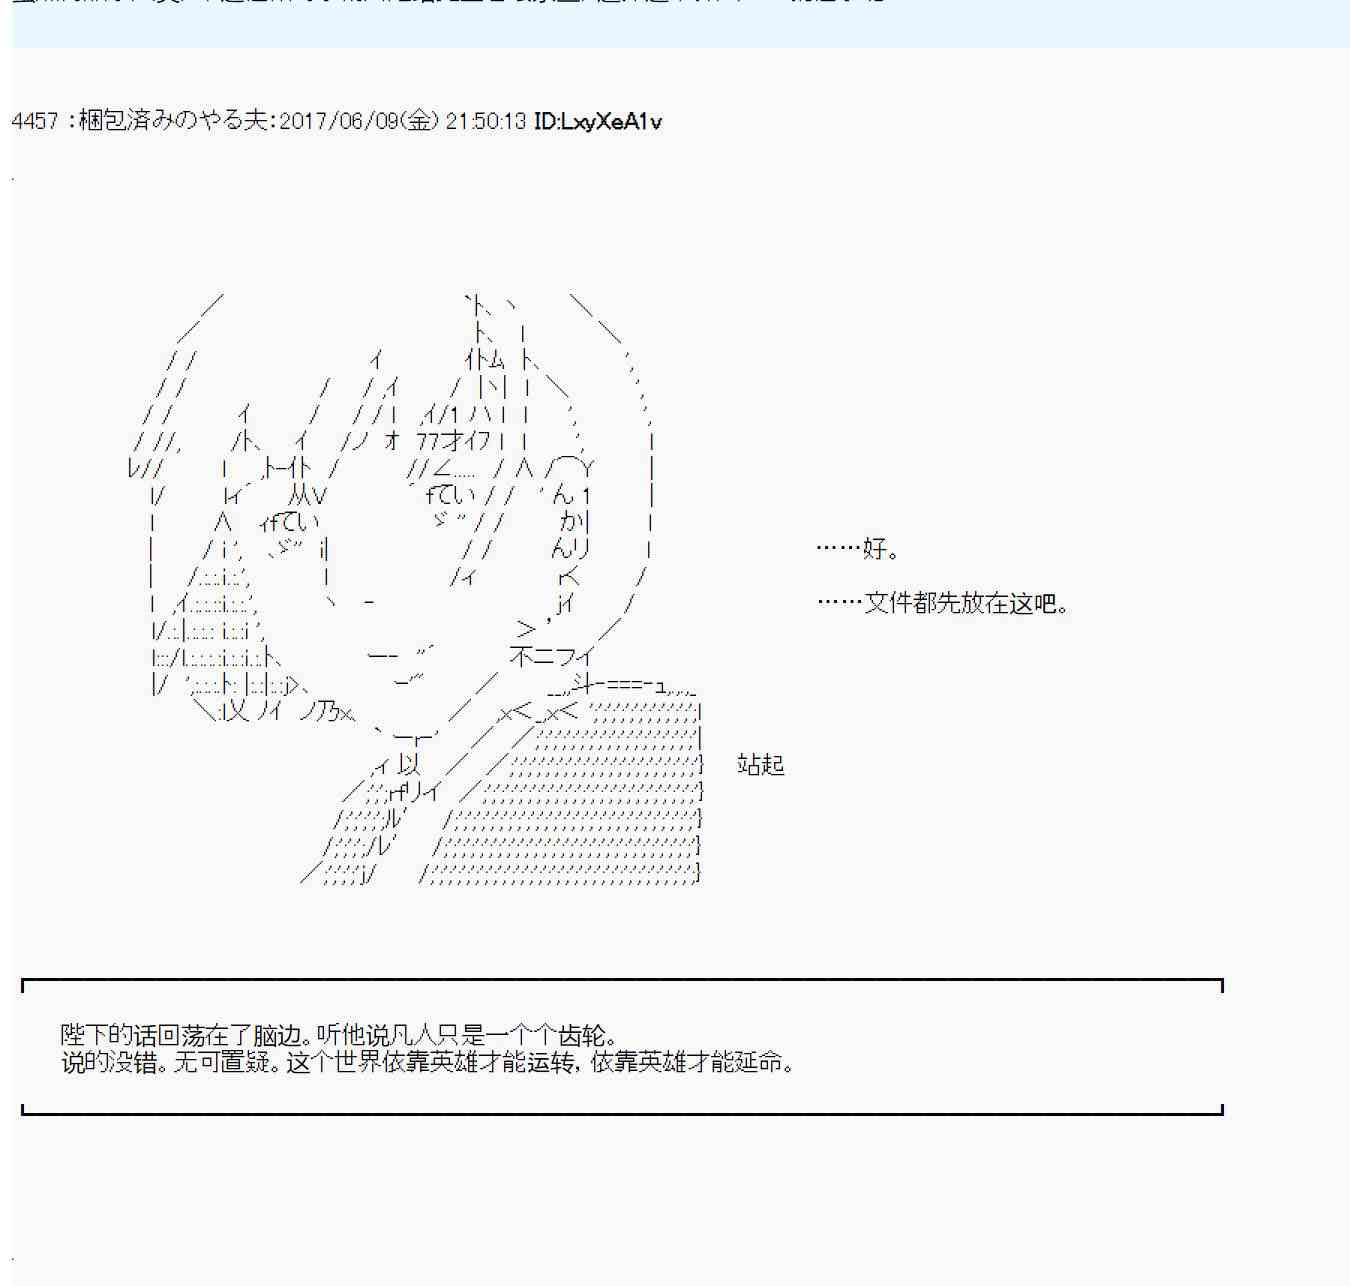Image resolution: width=1350 pixels, height=1286 pixels.
Task: Click the dialogue line ……好。
Action: coord(858,549)
